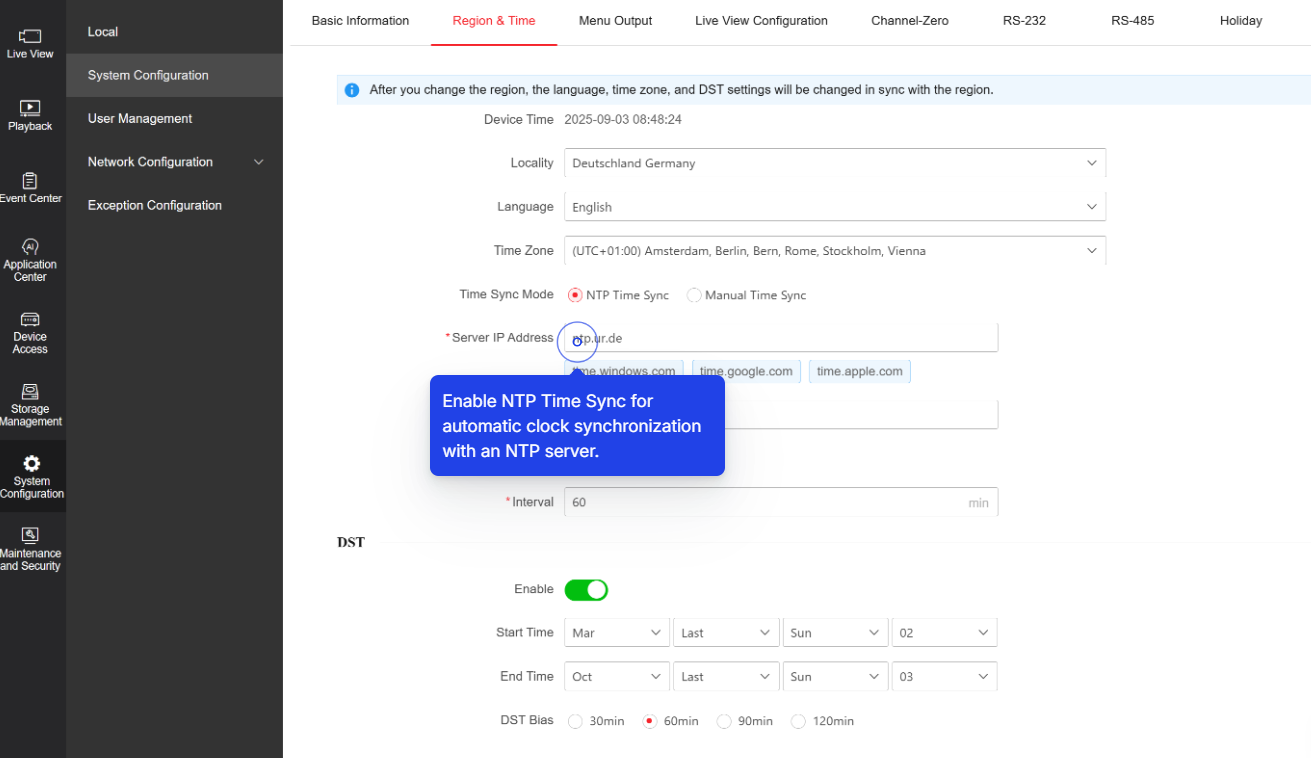Disable the DST Enable toggle
The image size is (1311, 758).
tap(586, 589)
